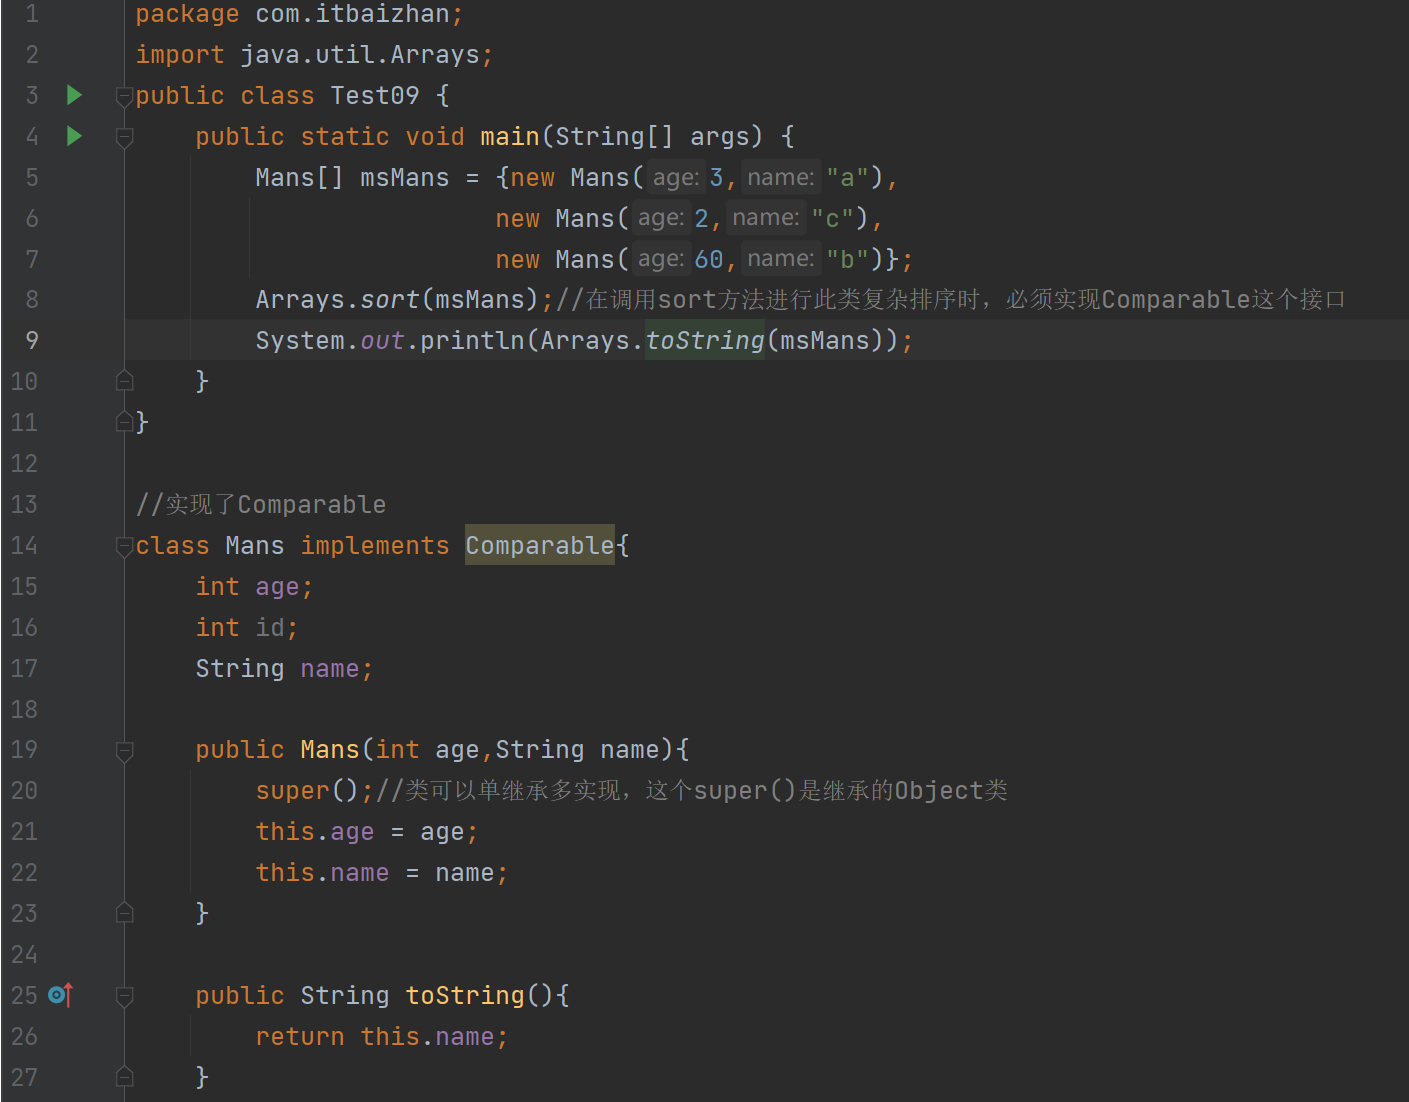The width and height of the screenshot is (1409, 1102).
Task: Click the string literal "b" on line 7
Action: coord(847,260)
